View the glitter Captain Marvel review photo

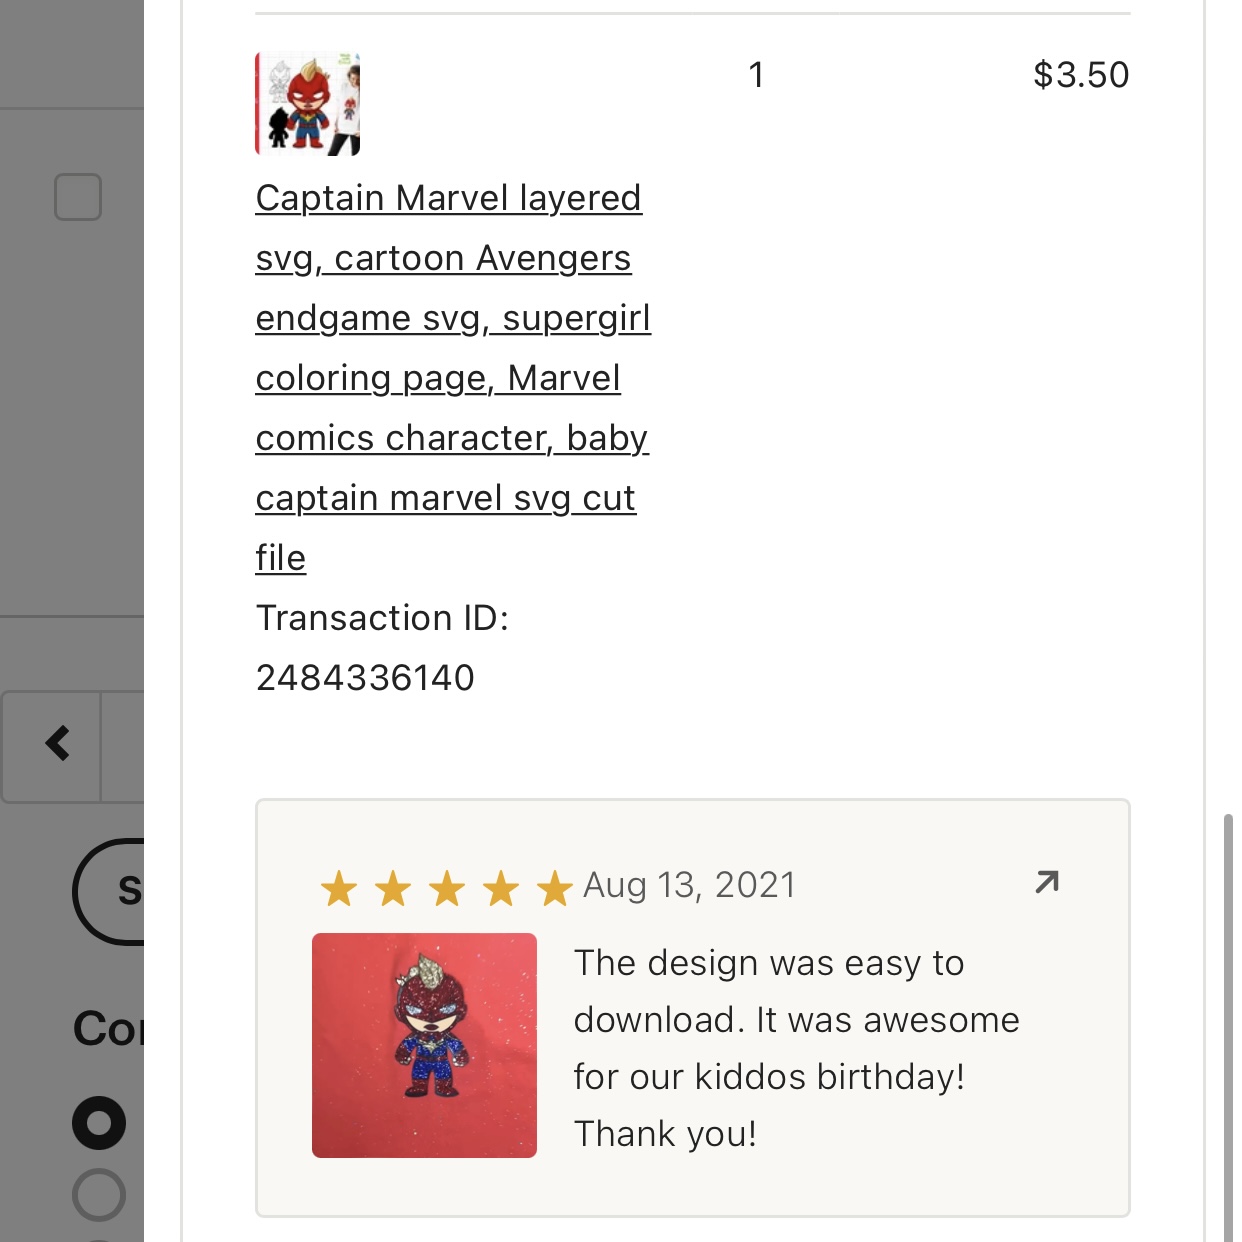click(424, 1045)
